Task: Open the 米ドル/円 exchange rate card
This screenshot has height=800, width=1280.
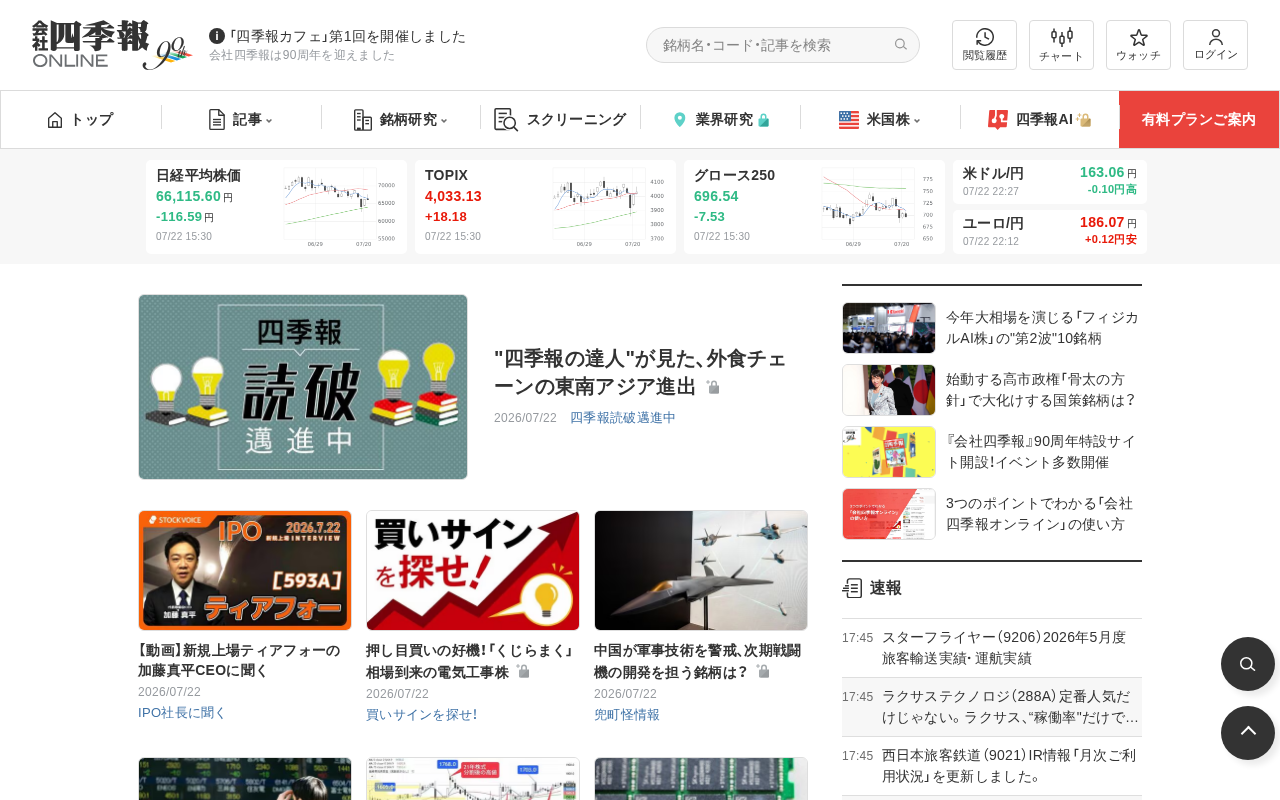Action: (1050, 182)
